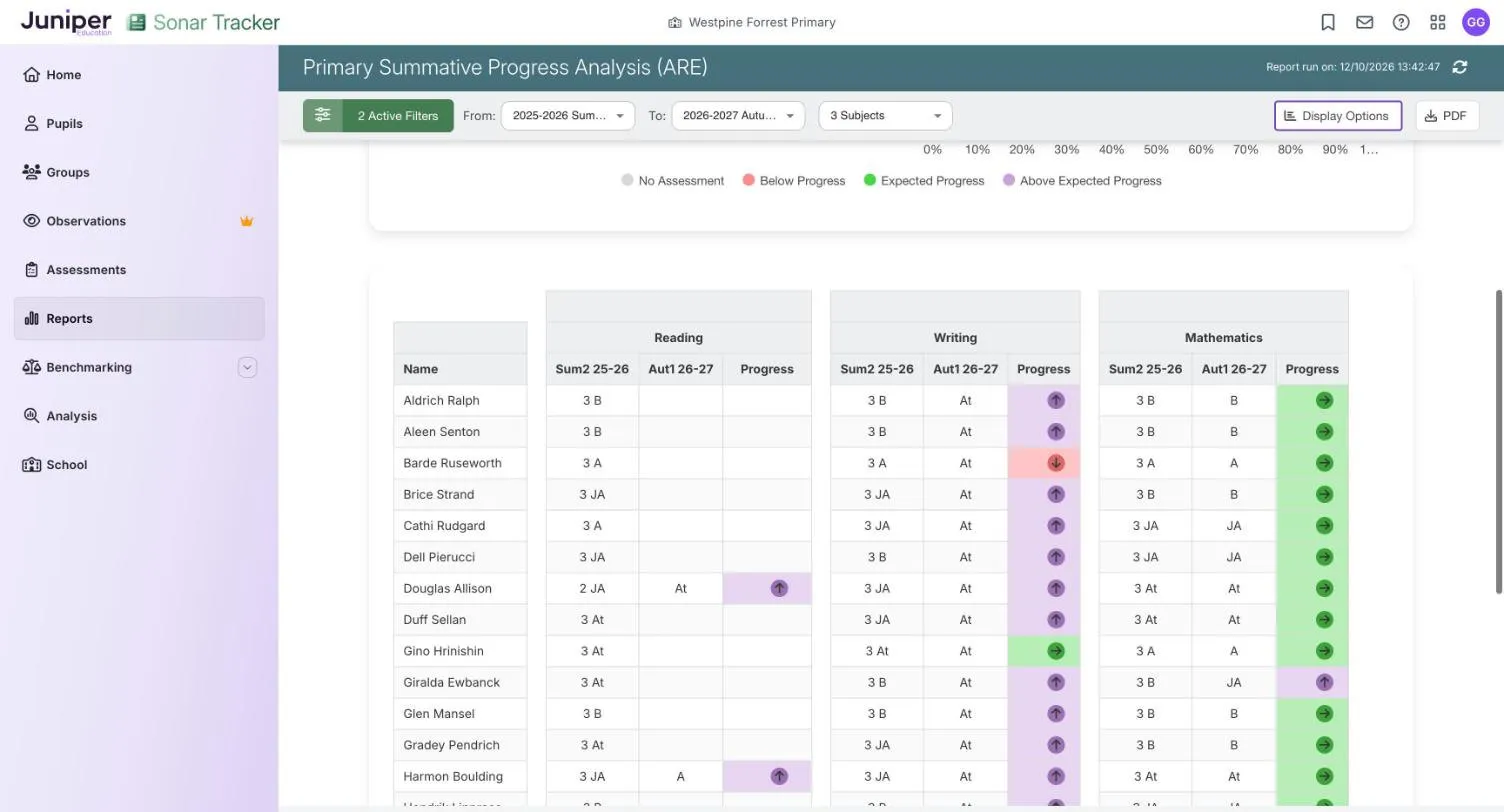
Task: Open Analysis in sidebar
Action: tap(139, 416)
